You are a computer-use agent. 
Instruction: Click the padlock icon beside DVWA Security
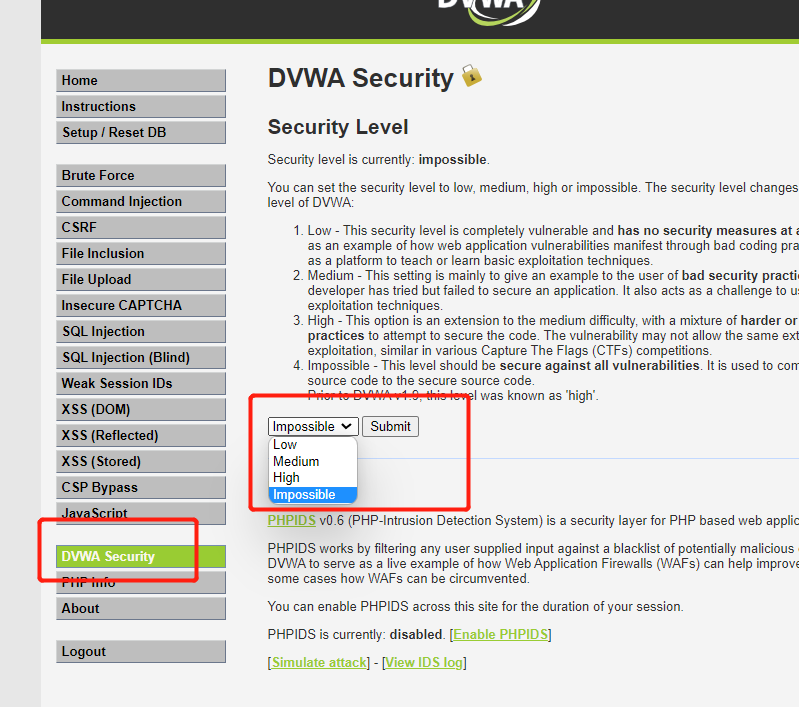471,76
